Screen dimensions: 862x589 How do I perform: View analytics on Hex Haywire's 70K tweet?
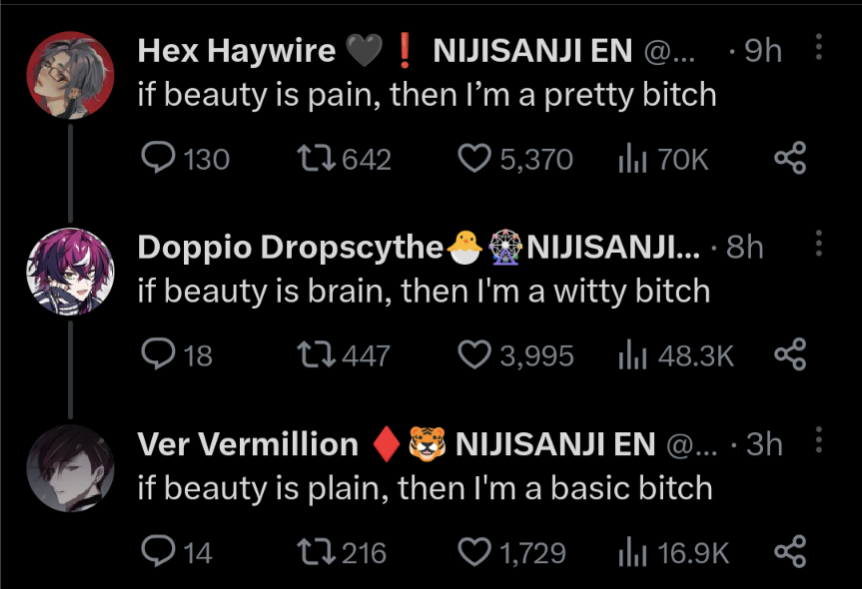(x=632, y=158)
